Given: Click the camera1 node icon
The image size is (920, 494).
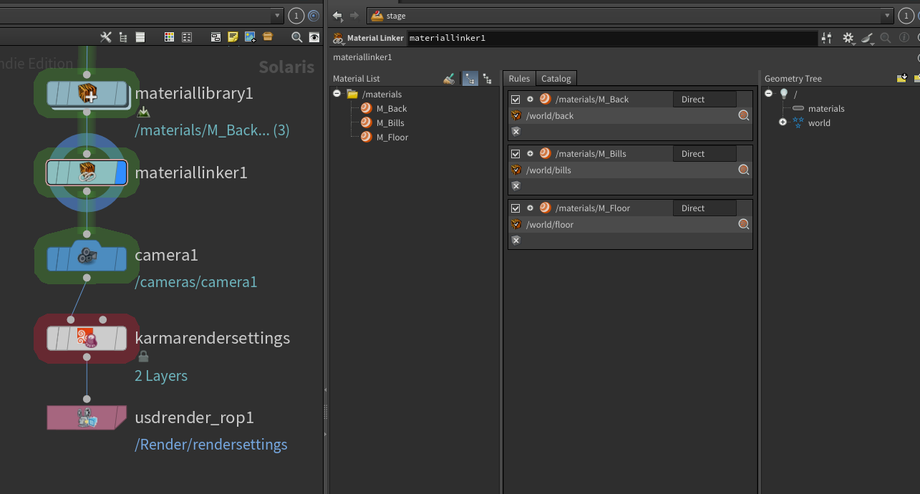Looking at the screenshot, I should point(87,255).
